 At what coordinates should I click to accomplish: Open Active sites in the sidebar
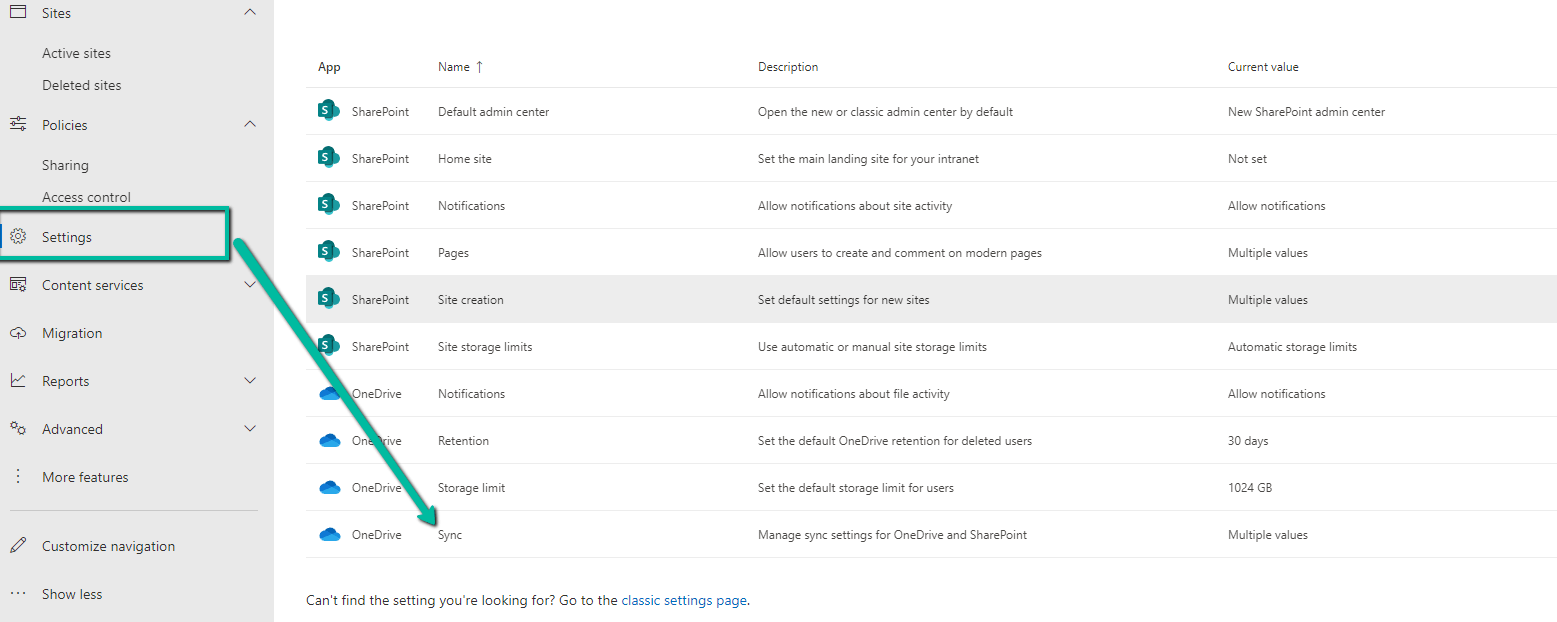pos(76,53)
